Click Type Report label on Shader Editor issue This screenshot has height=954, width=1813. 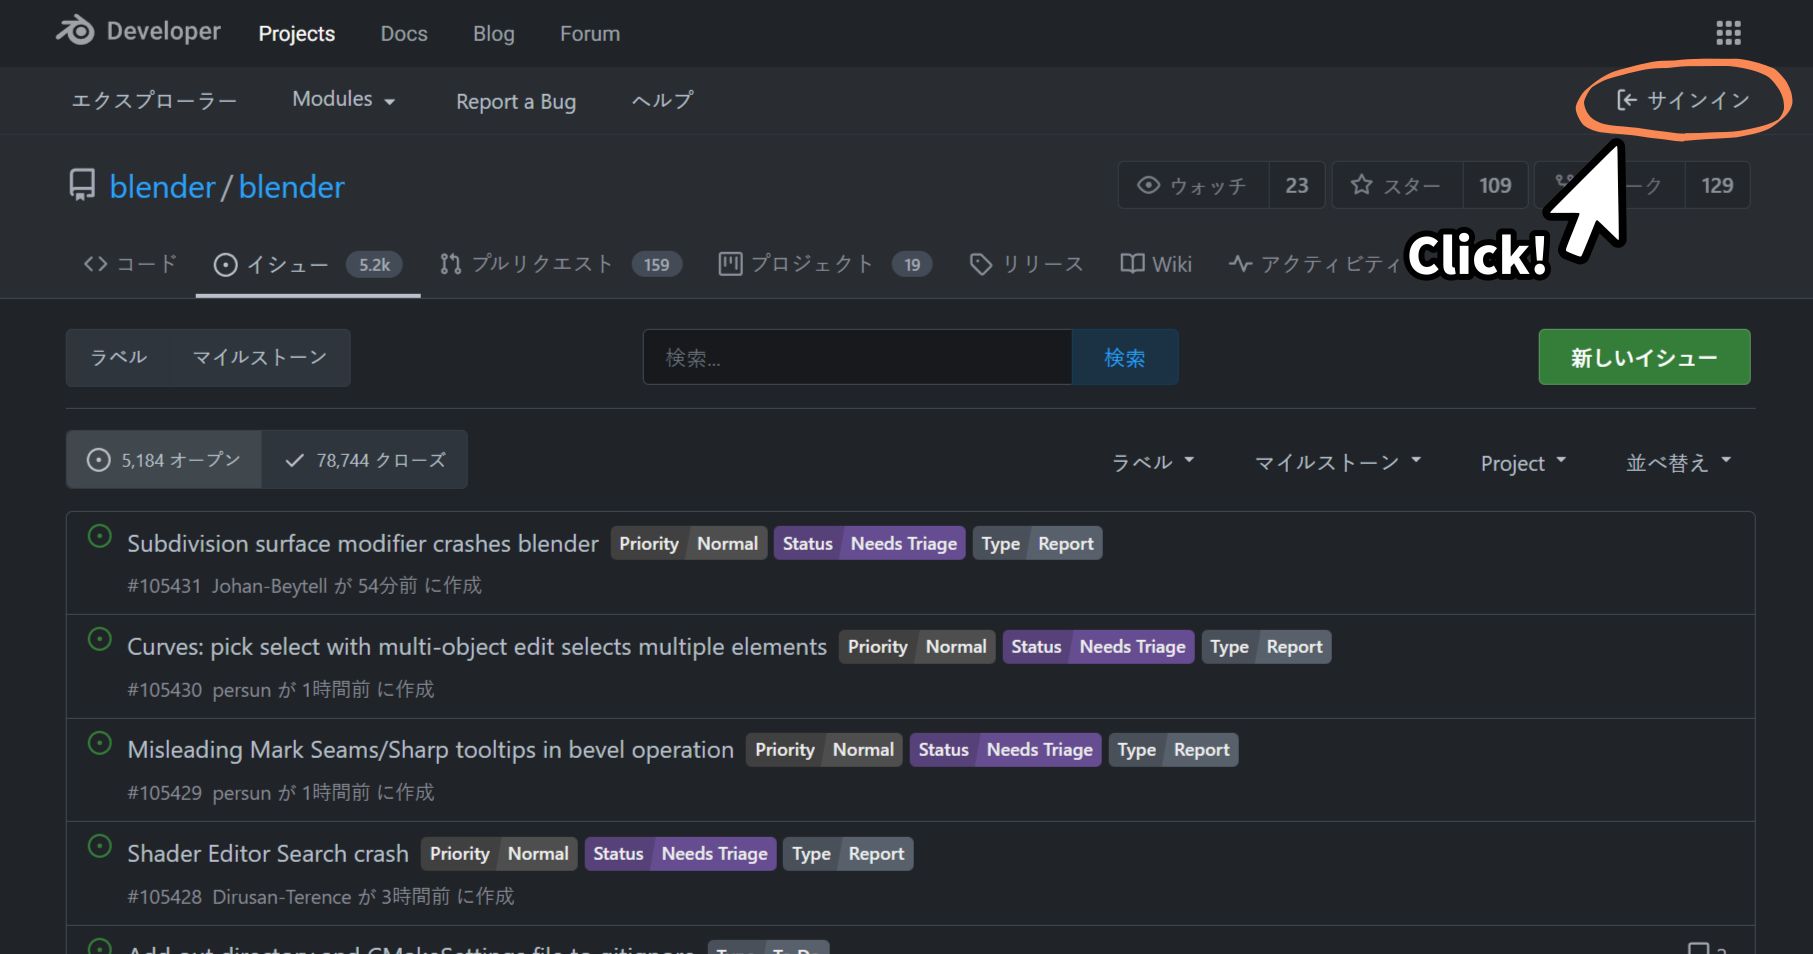tap(848, 853)
